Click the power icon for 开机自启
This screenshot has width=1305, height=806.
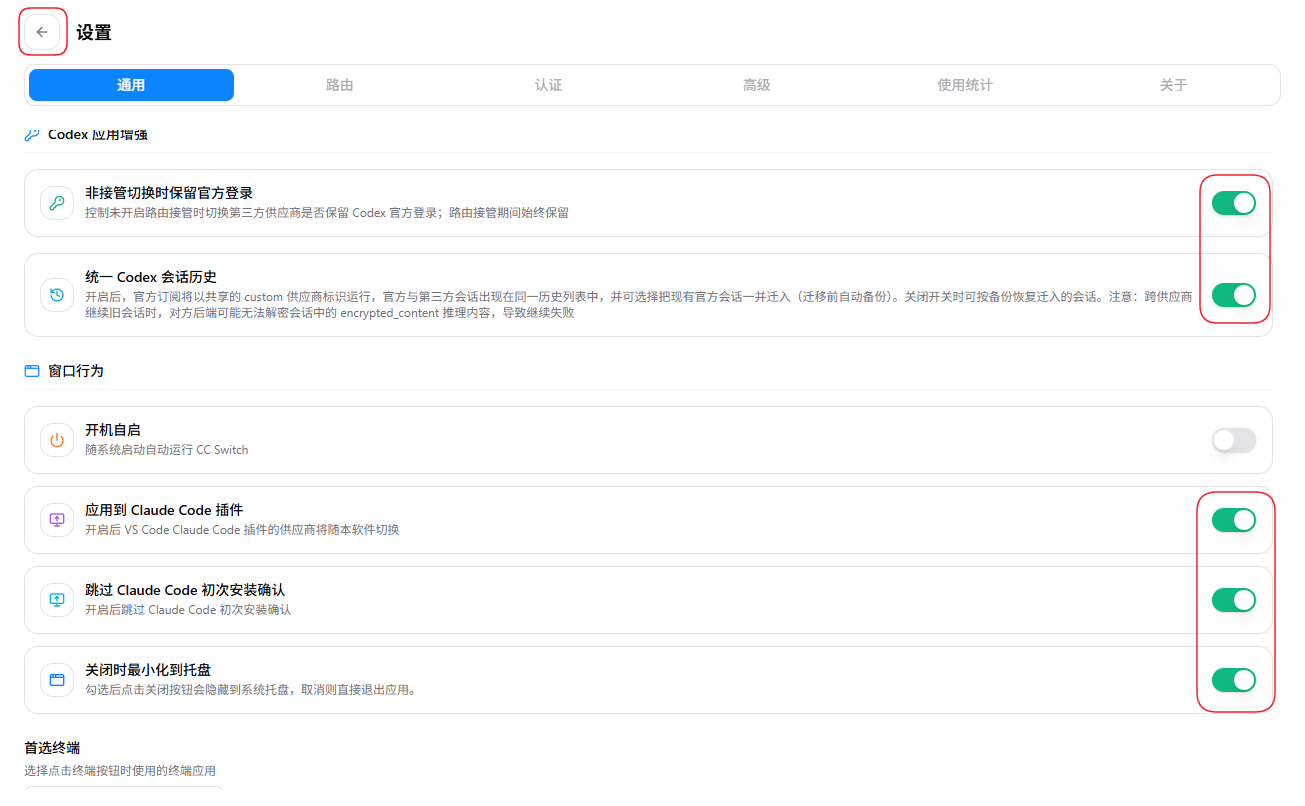57,440
